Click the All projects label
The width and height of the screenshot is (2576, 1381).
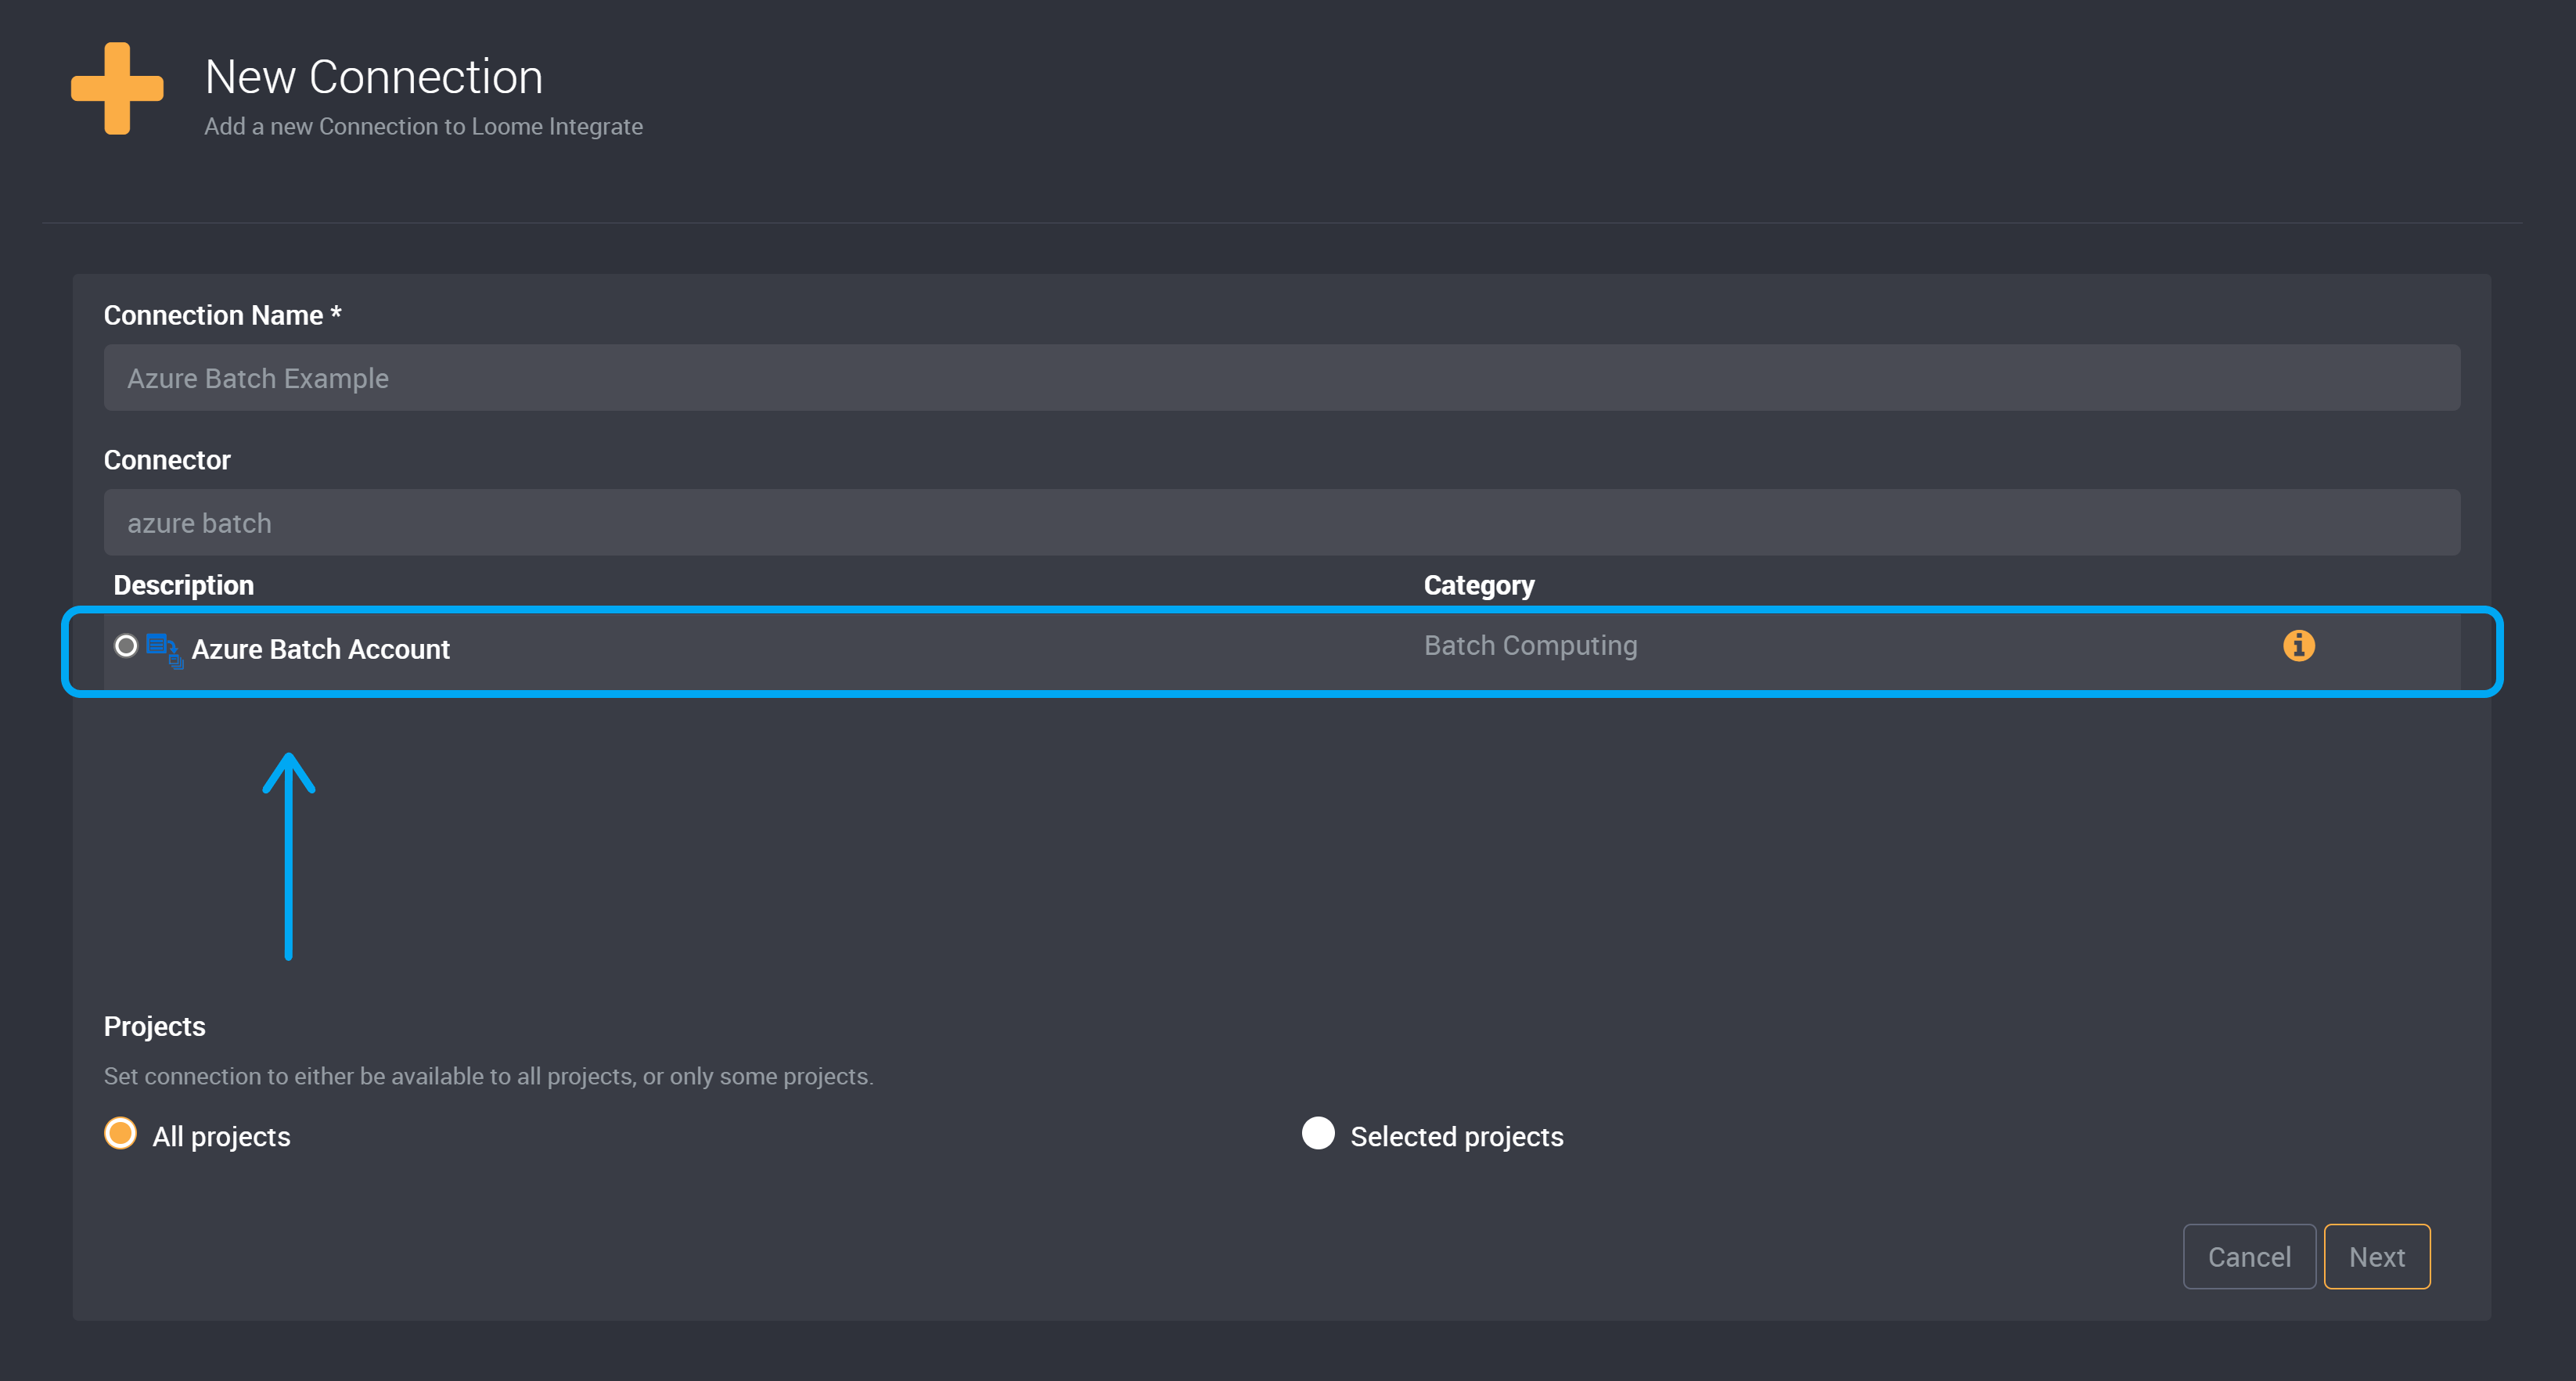[x=221, y=1137]
